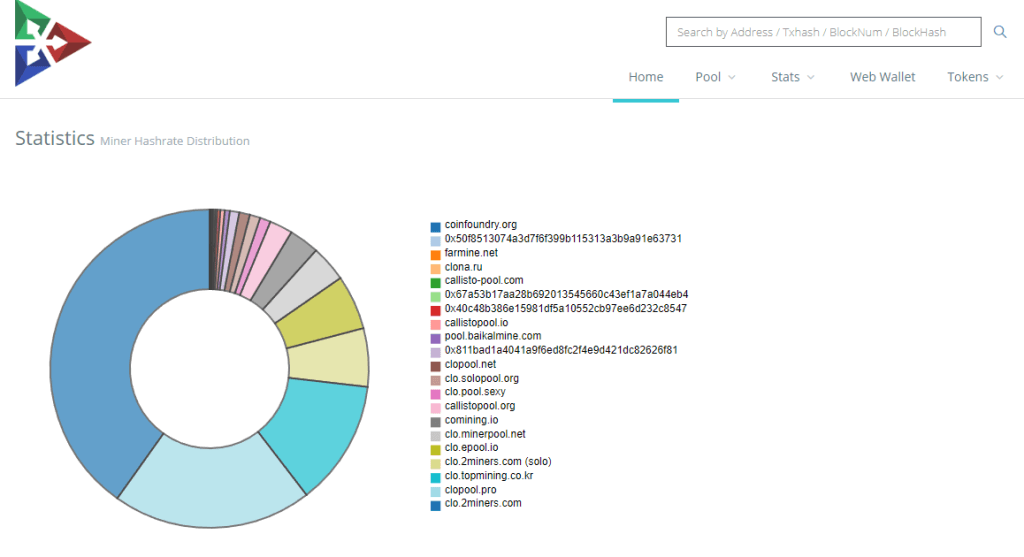Image resolution: width=1024 pixels, height=557 pixels.
Task: Click the gray comining.io legend square
Action: tap(436, 422)
